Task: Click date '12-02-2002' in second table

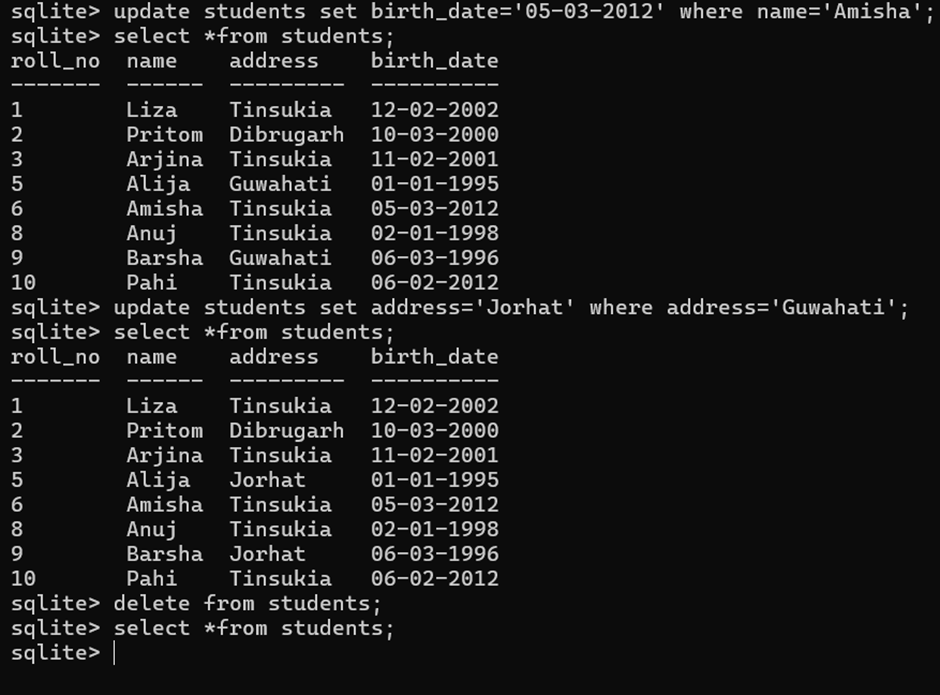Action: 435,406
